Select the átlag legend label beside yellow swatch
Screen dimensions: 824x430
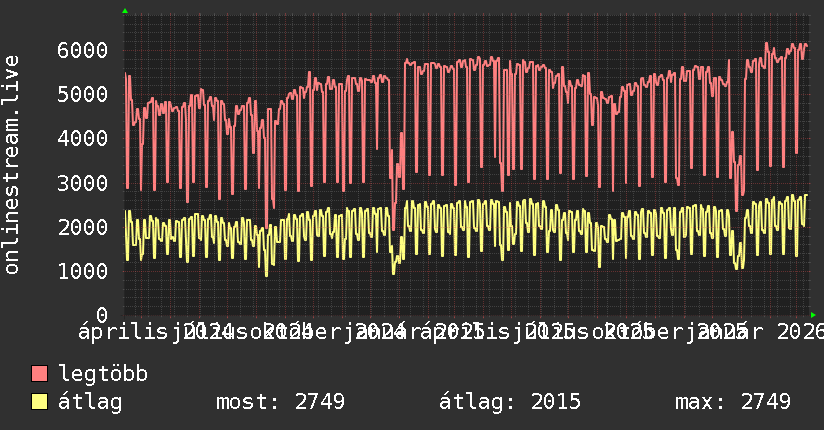(90, 402)
